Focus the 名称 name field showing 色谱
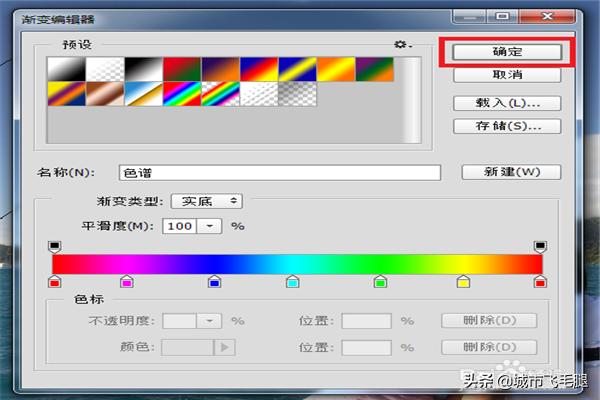Screen dimensions: 600x400 (x=280, y=173)
